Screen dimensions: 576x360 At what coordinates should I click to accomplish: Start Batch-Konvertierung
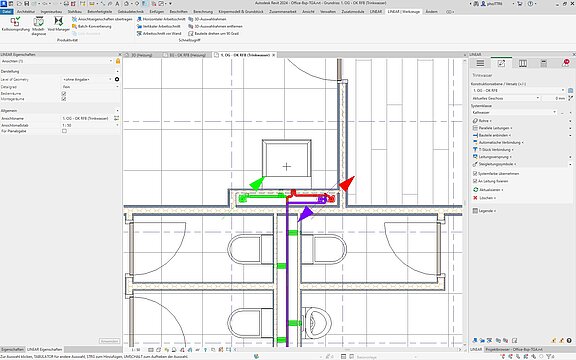[91, 26]
